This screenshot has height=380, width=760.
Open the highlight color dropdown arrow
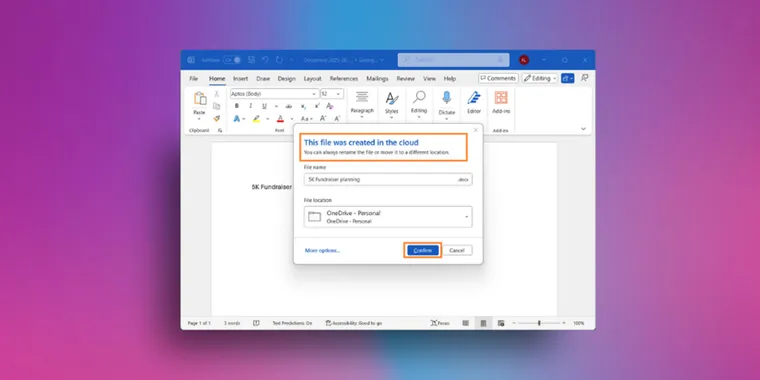coord(267,119)
